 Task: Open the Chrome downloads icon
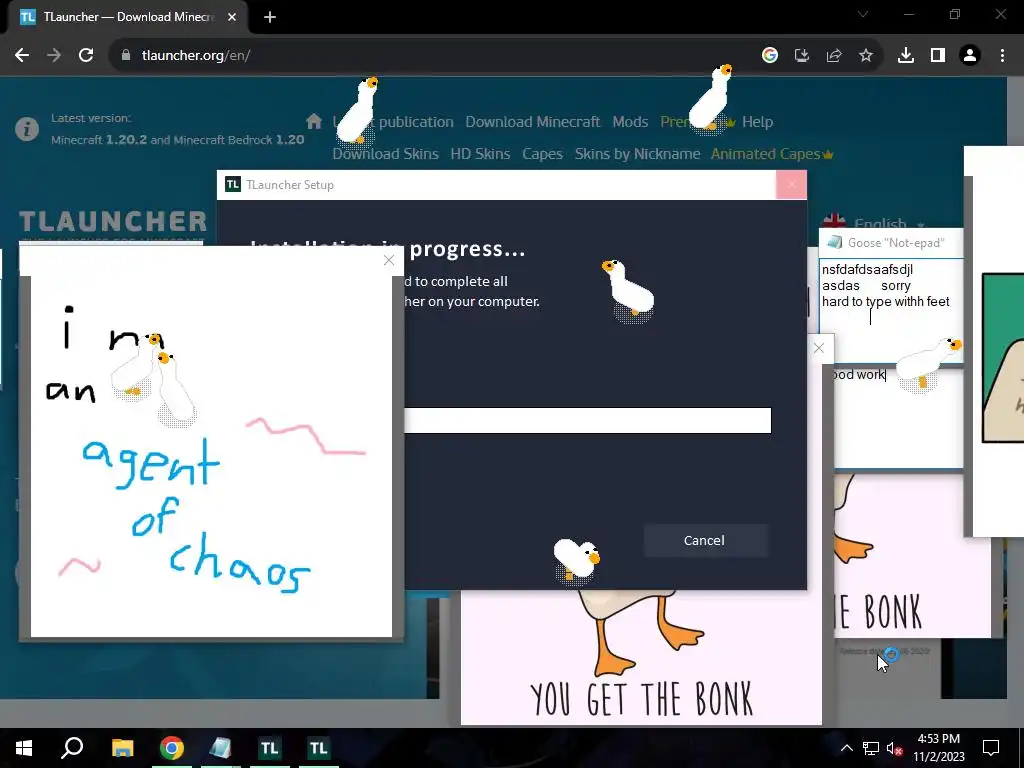coord(906,56)
